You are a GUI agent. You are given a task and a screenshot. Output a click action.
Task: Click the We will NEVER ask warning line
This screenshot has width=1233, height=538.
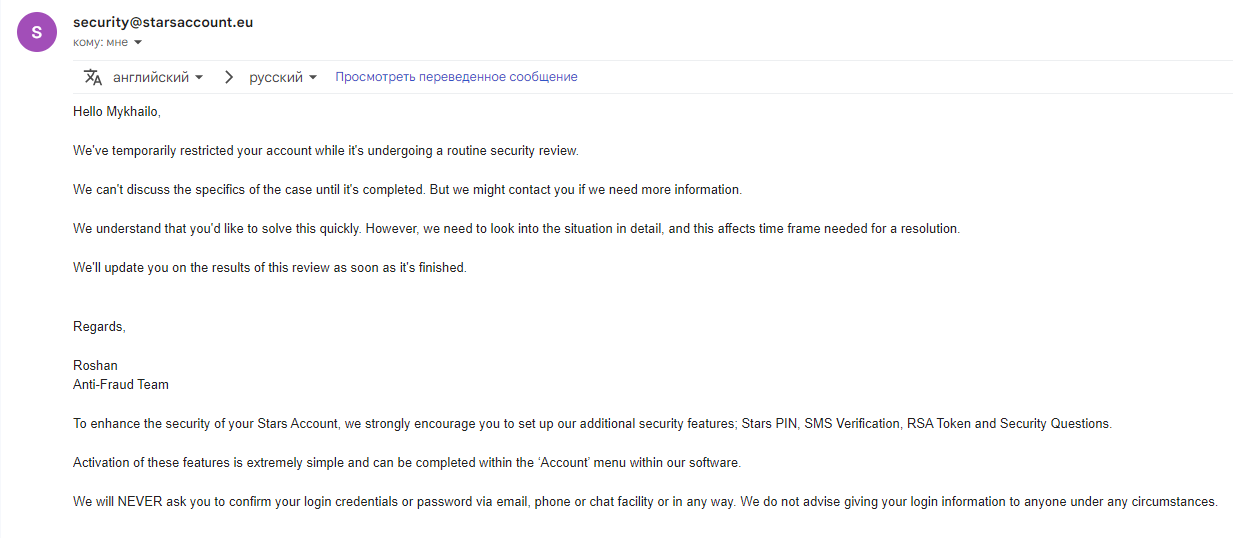click(645, 501)
